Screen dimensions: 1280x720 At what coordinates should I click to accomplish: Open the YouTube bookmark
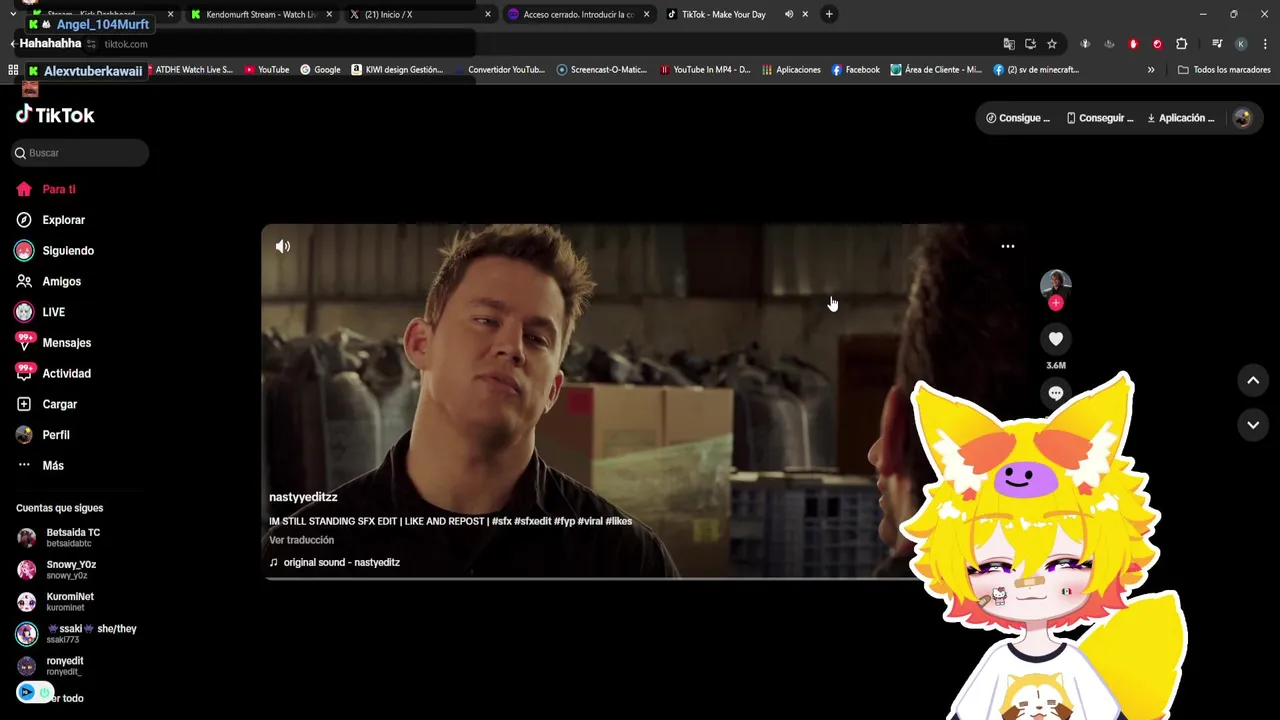267,70
